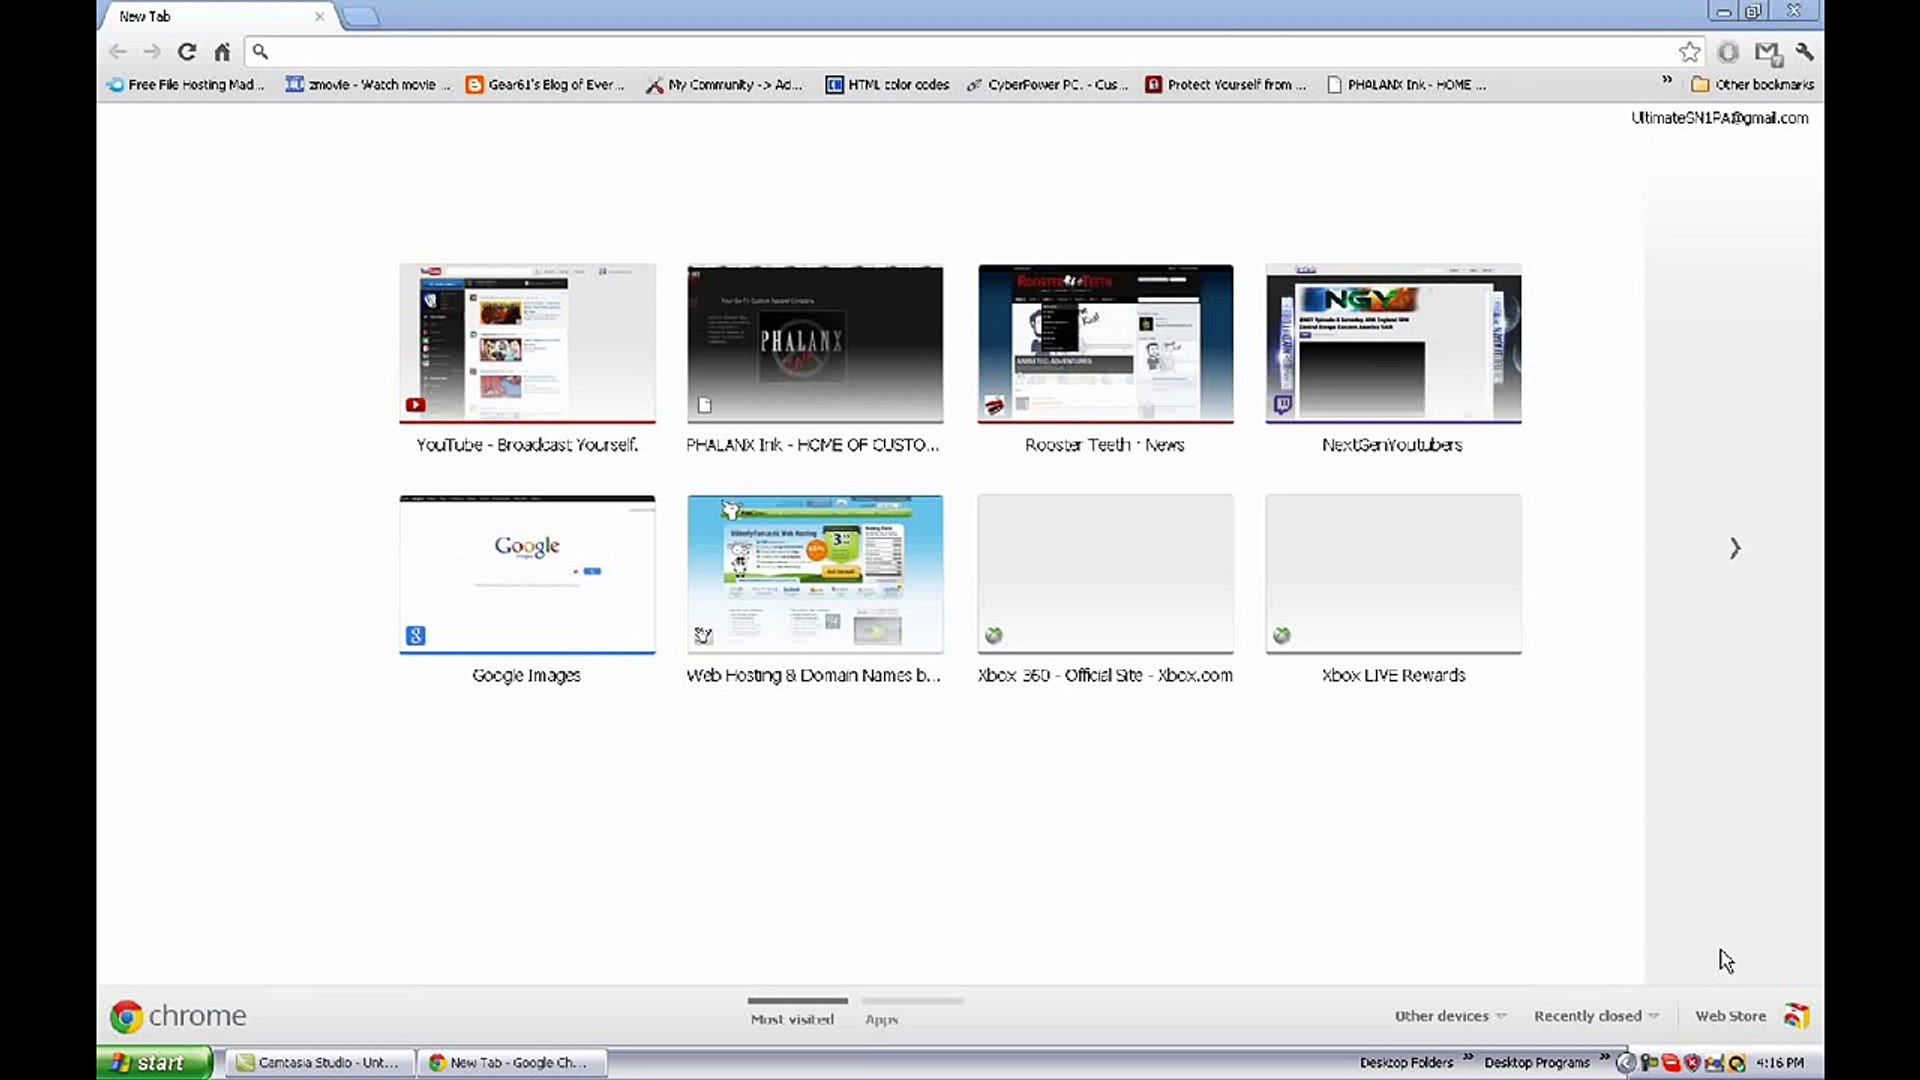Screen dimensions: 1920x1080
Task: Open a new tab with the tab strip button
Action: 361,17
